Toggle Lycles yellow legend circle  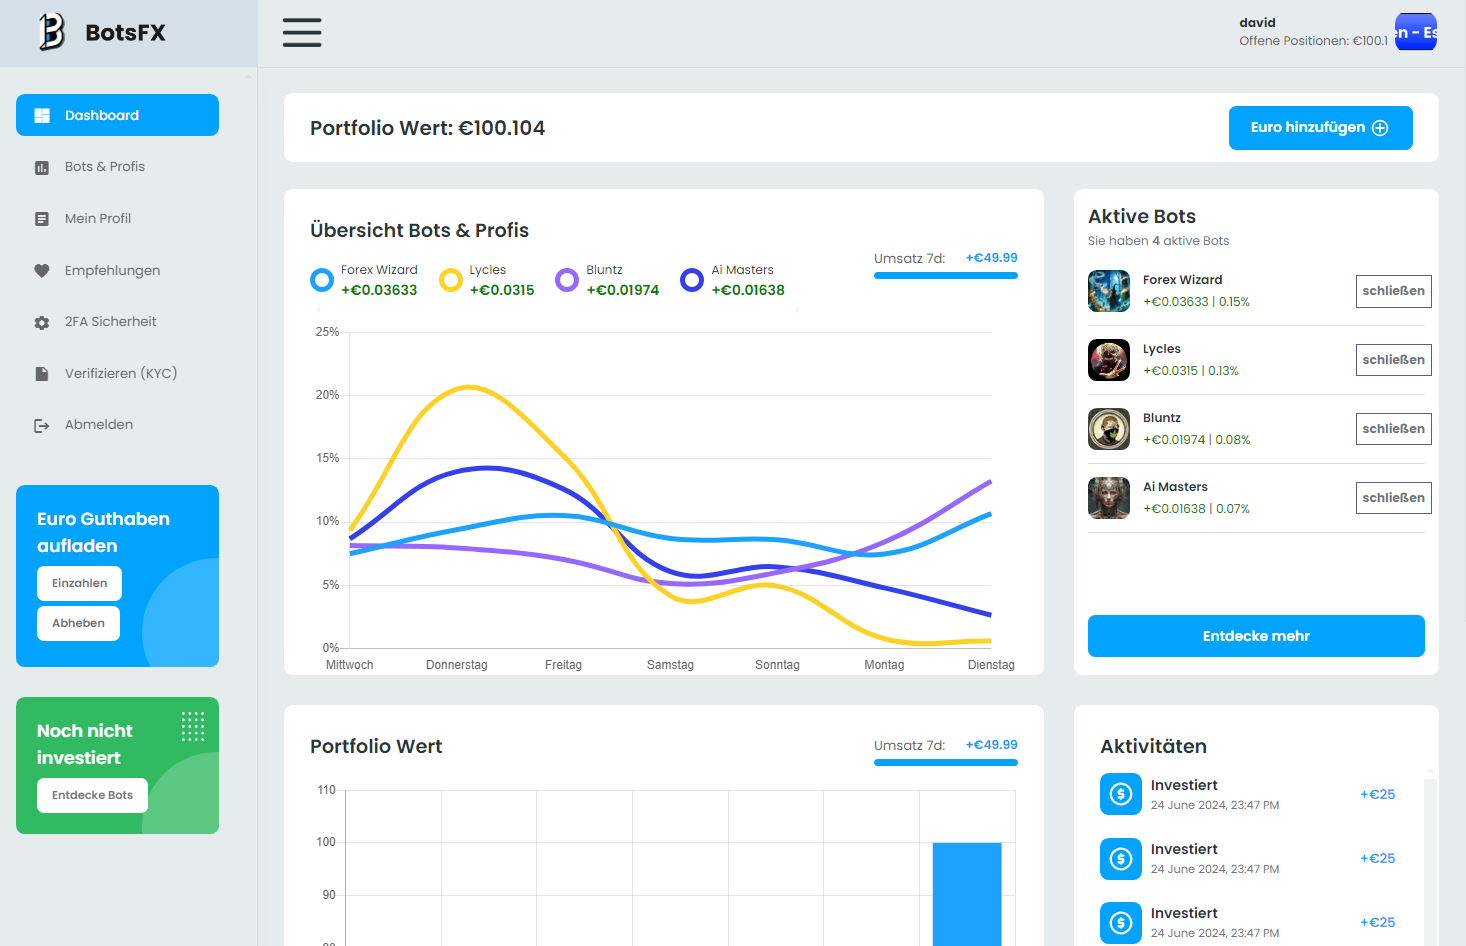[451, 280]
